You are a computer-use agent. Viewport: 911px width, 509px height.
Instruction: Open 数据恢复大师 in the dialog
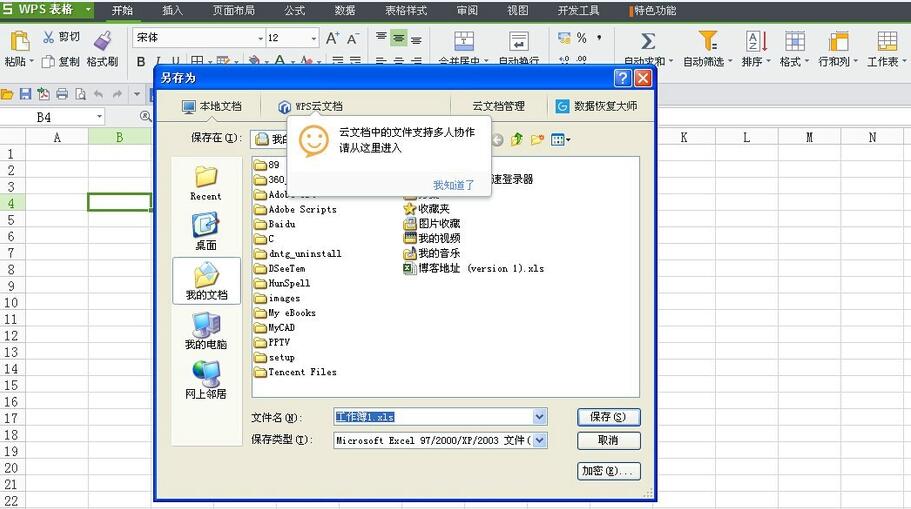click(597, 106)
